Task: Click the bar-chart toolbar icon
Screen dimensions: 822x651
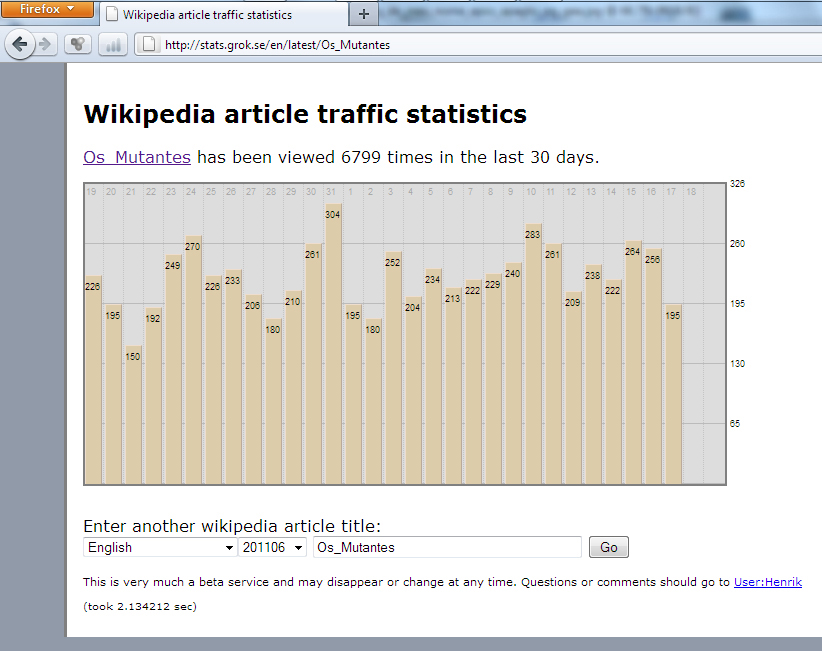Action: pyautogui.click(x=112, y=44)
